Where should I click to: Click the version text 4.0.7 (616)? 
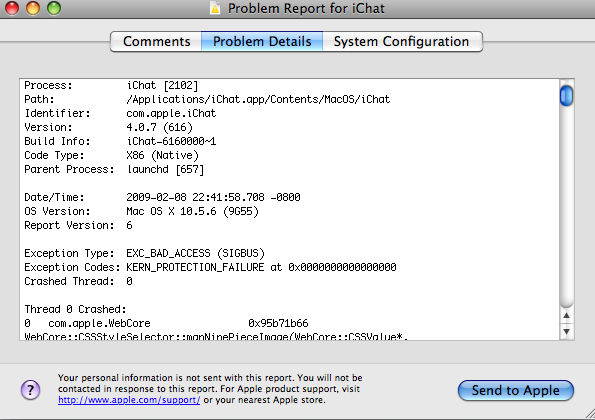(x=159, y=127)
